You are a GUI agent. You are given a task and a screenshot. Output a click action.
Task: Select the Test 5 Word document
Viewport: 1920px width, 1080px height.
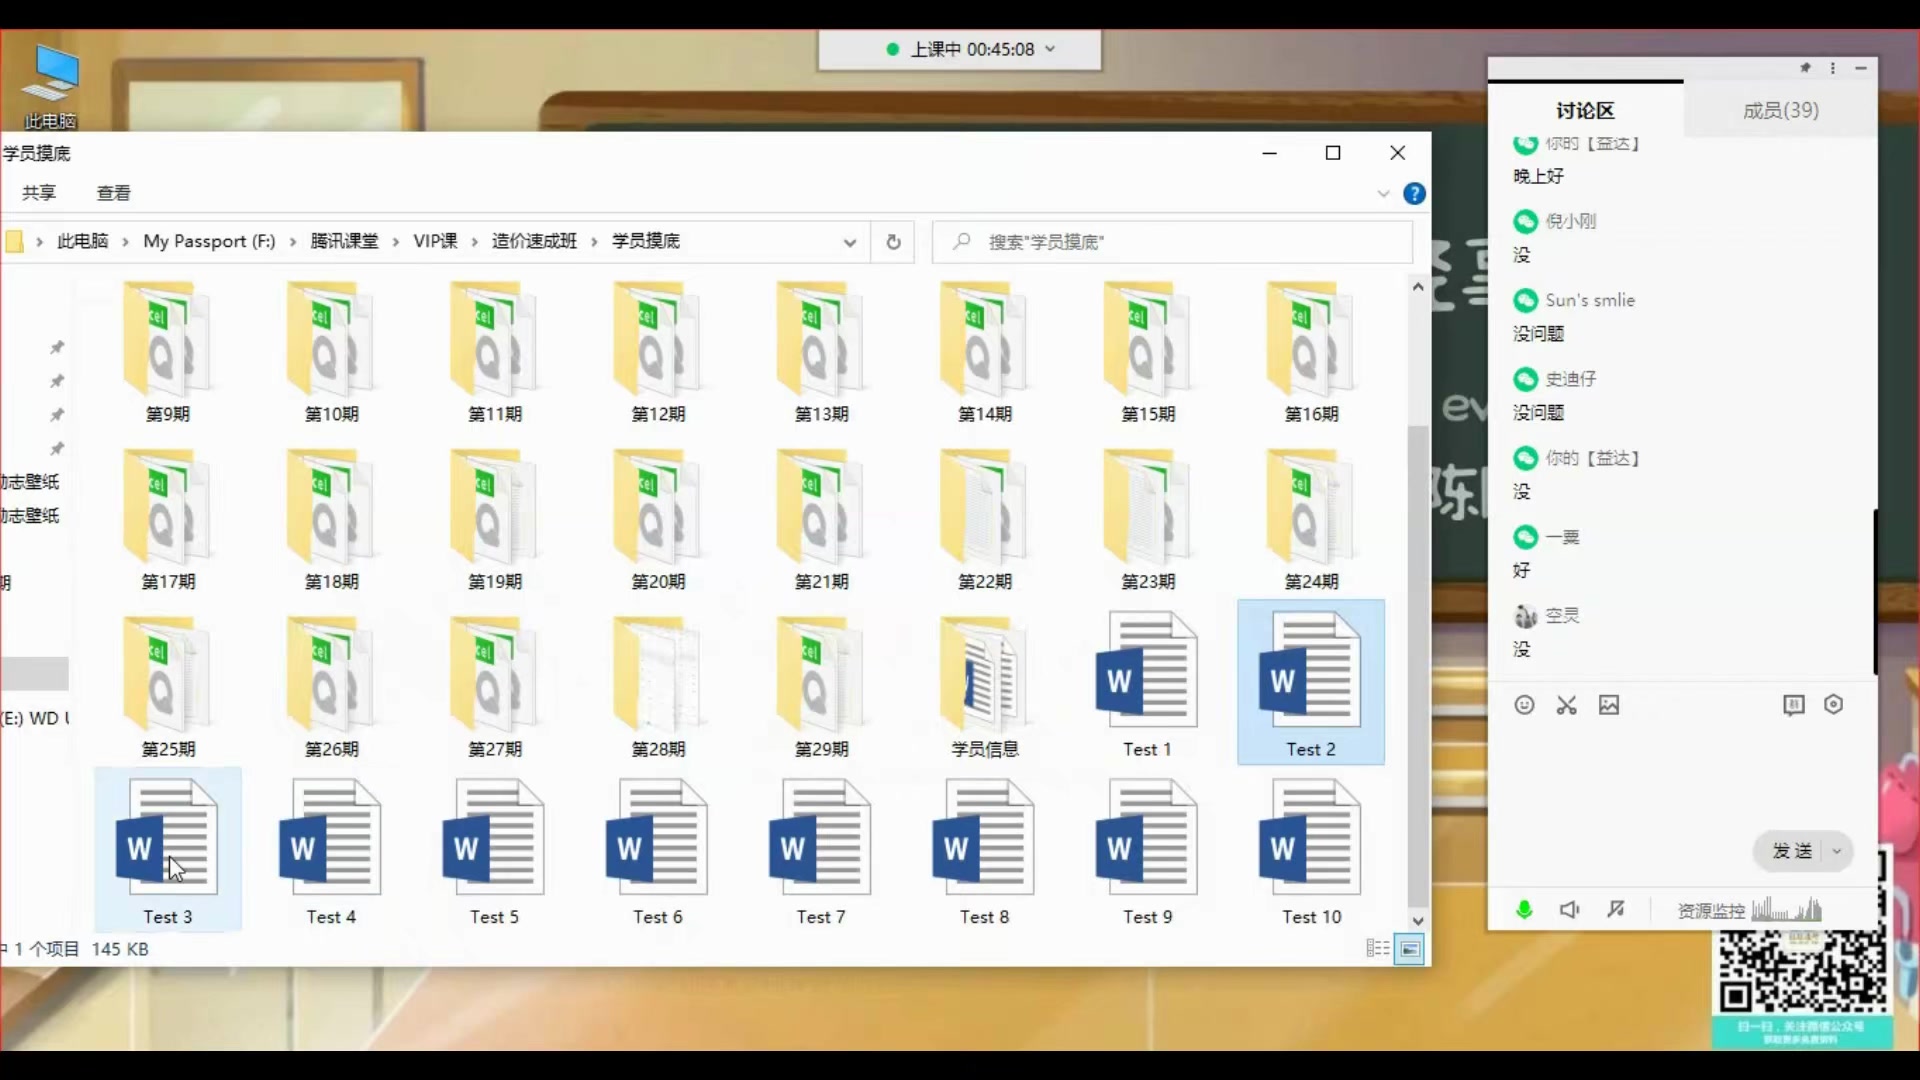(x=494, y=852)
